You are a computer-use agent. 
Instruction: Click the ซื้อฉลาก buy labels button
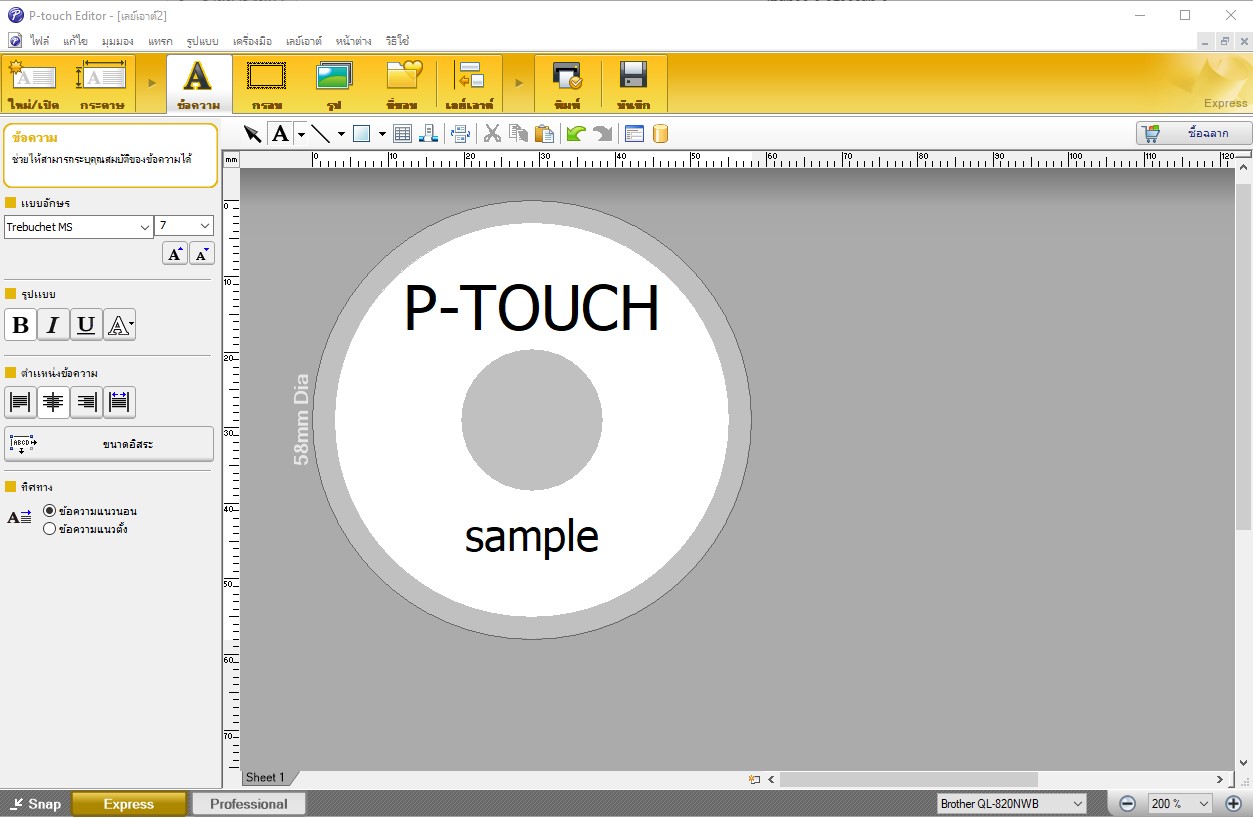1194,133
